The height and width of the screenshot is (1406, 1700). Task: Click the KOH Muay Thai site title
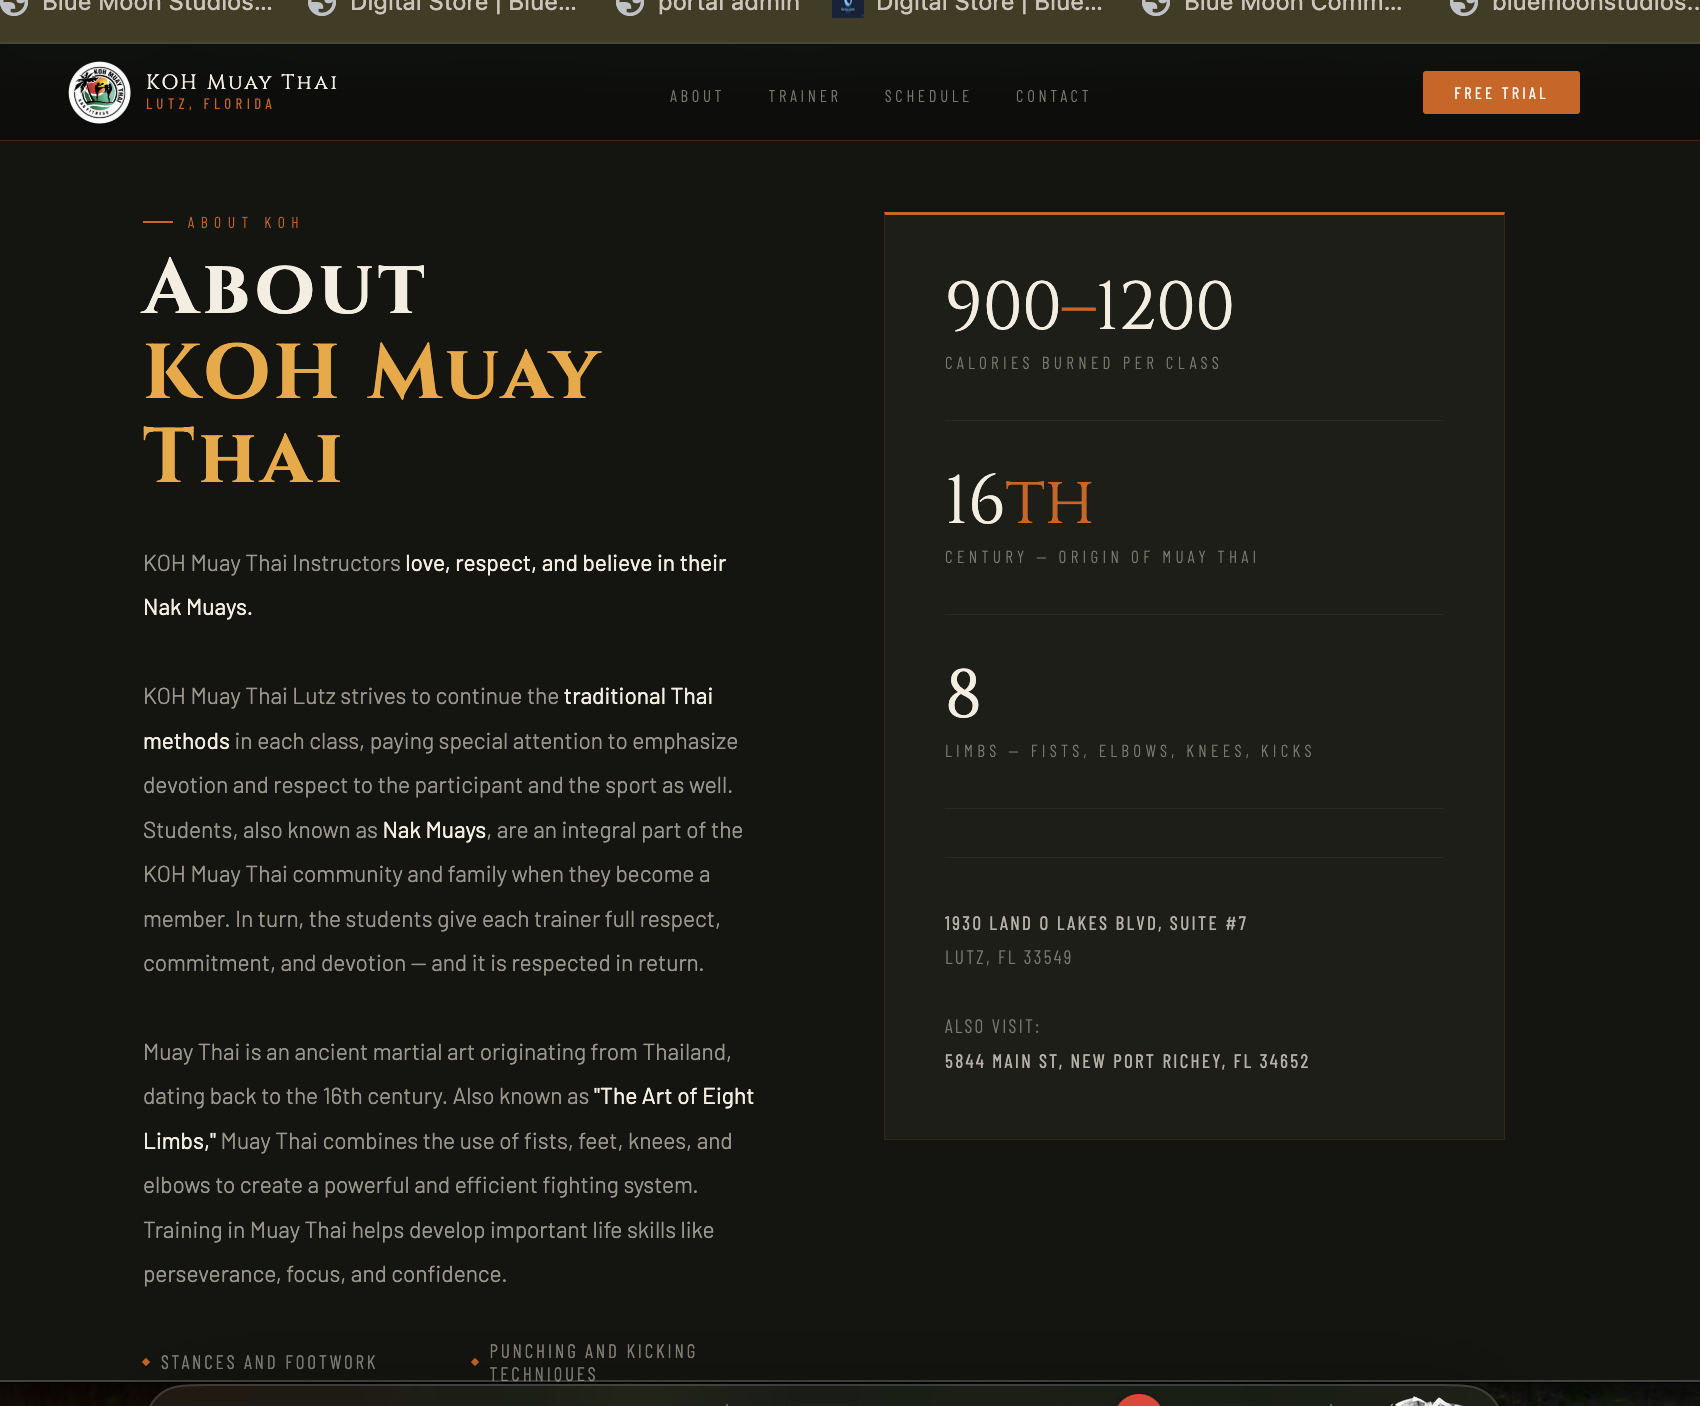242,82
